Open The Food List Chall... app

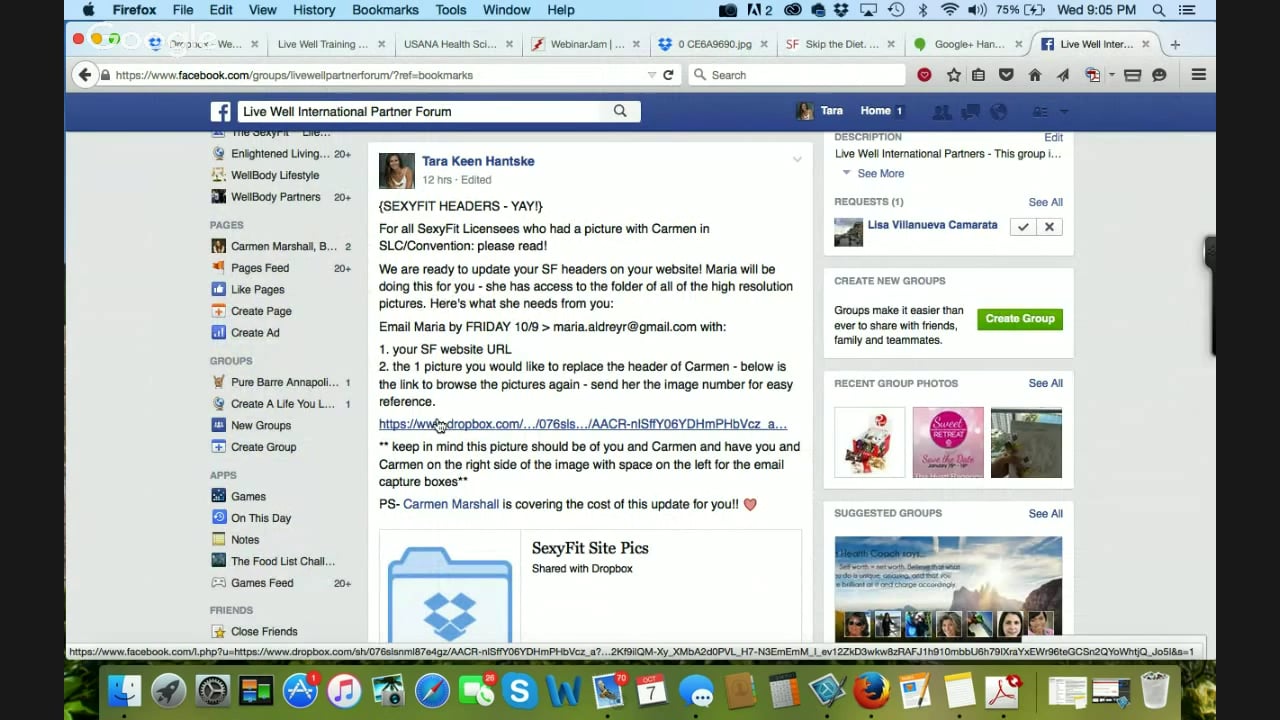(x=283, y=561)
